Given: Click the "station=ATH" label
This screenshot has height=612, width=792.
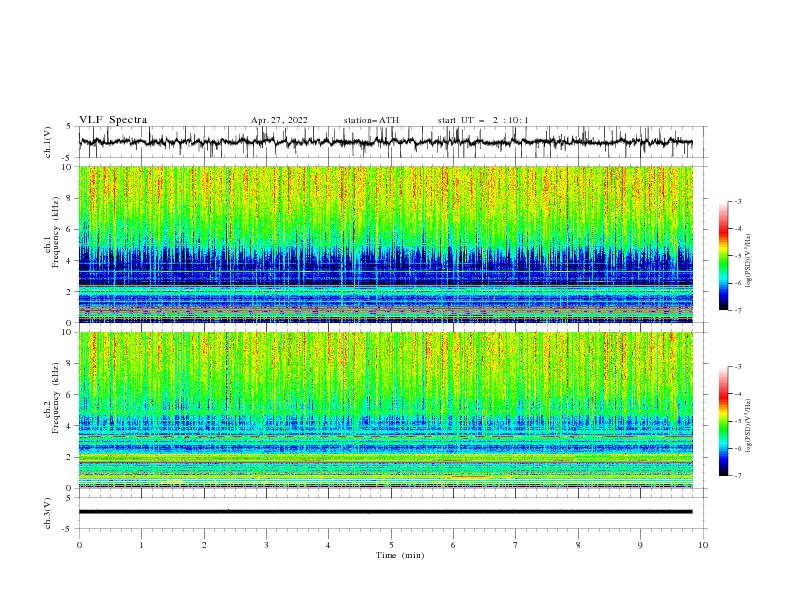Looking at the screenshot, I should pyautogui.click(x=371, y=120).
